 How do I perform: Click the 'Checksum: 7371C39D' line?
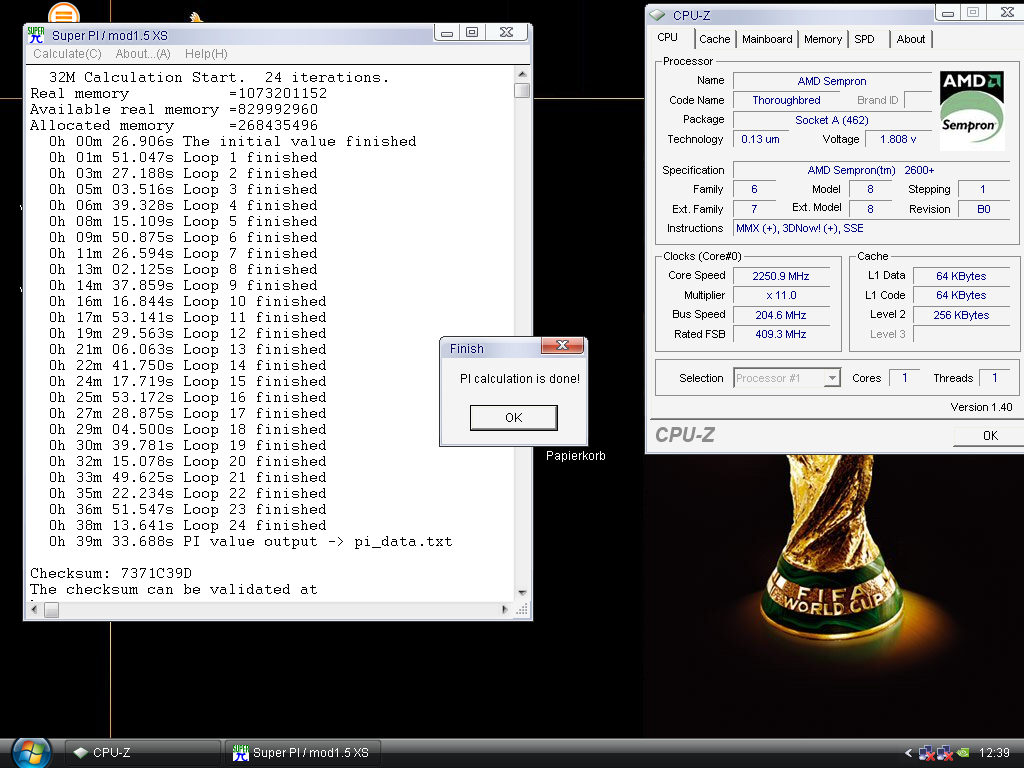pyautogui.click(x=111, y=573)
